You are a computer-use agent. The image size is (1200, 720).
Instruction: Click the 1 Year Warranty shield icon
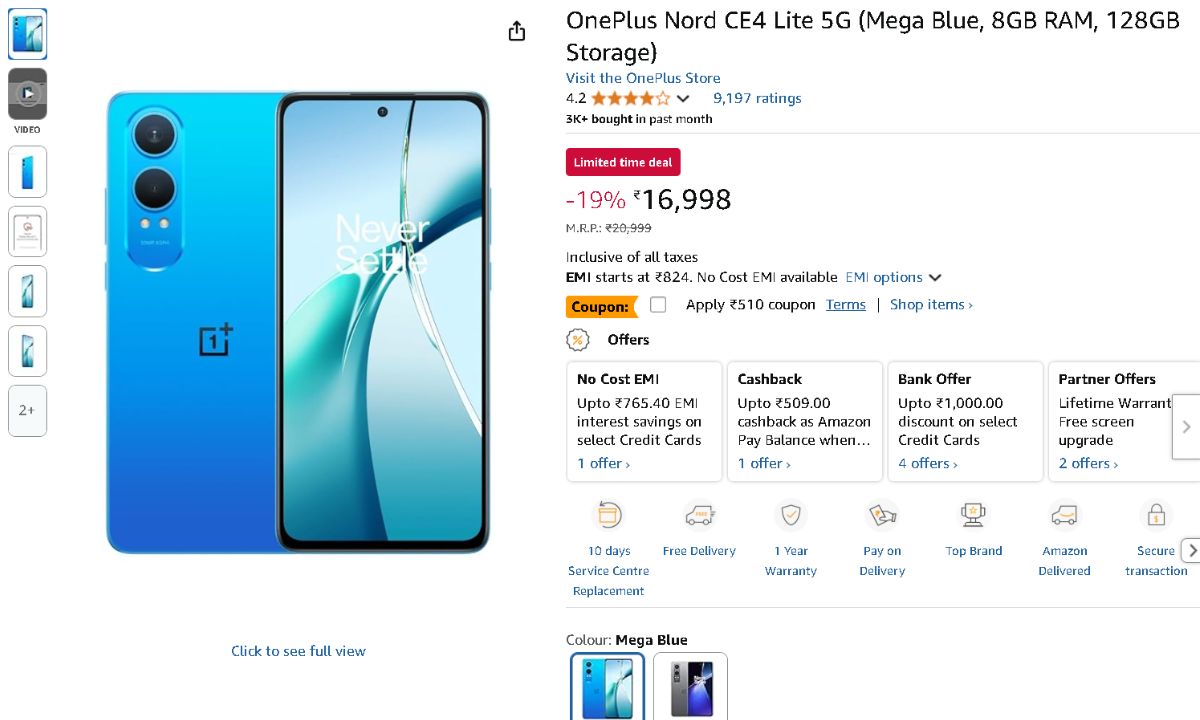point(790,515)
